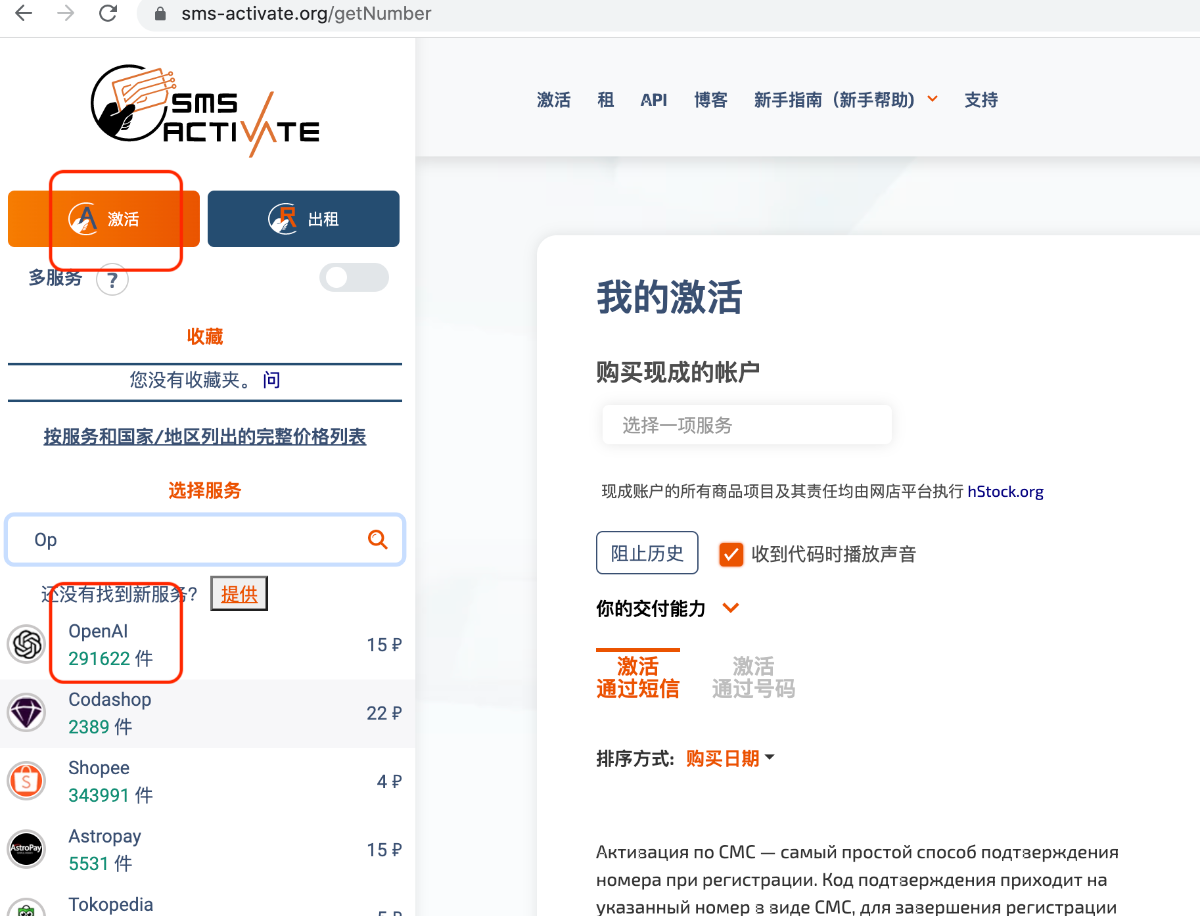
Task: Click the 2389 件 quantity text
Action: point(100,727)
